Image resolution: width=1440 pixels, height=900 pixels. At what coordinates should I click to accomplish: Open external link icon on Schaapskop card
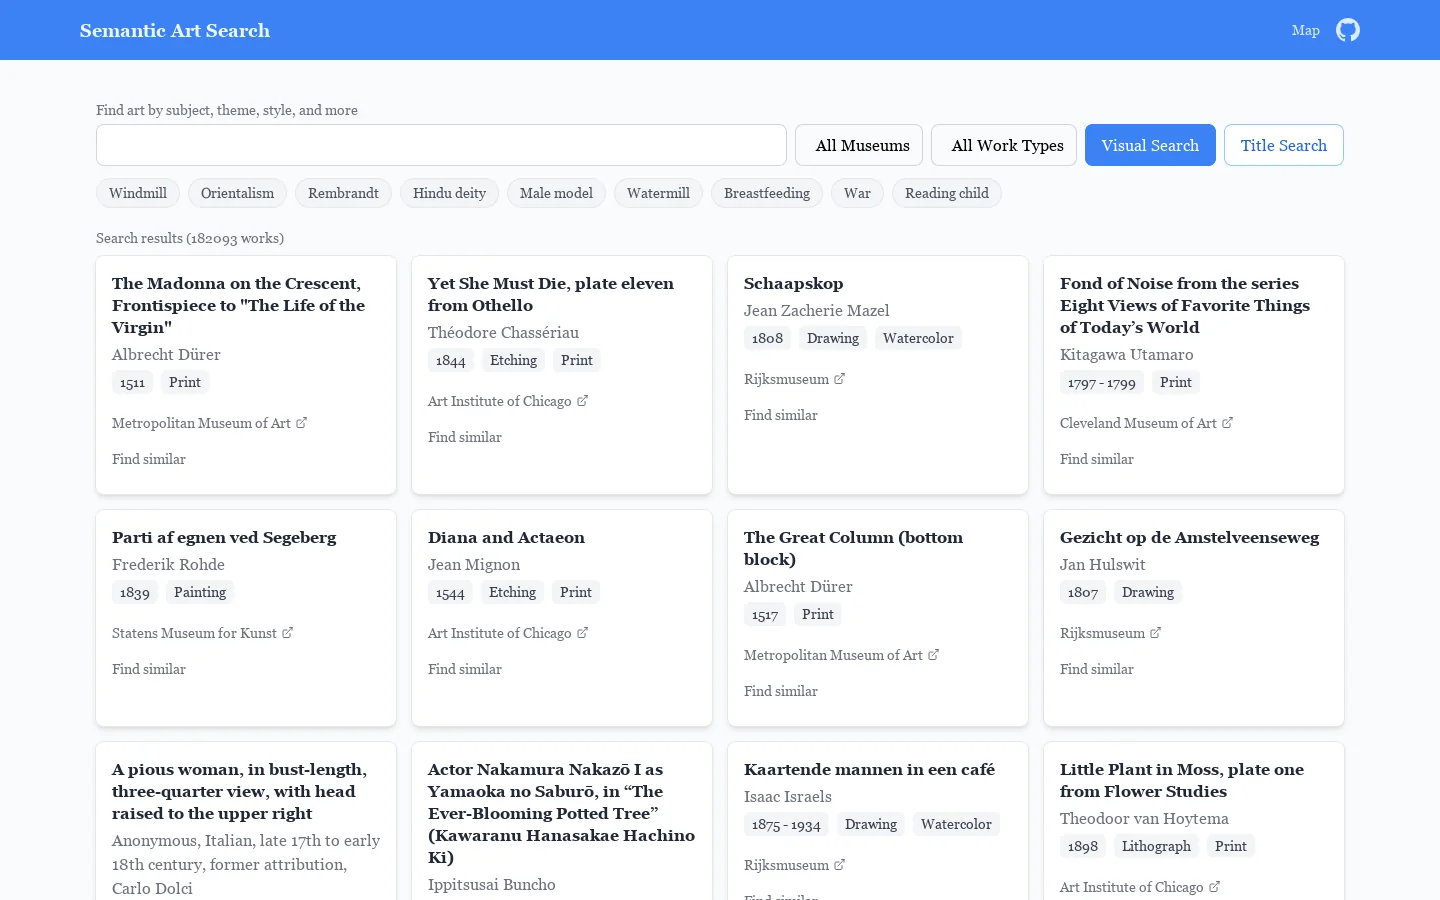pyautogui.click(x=839, y=379)
